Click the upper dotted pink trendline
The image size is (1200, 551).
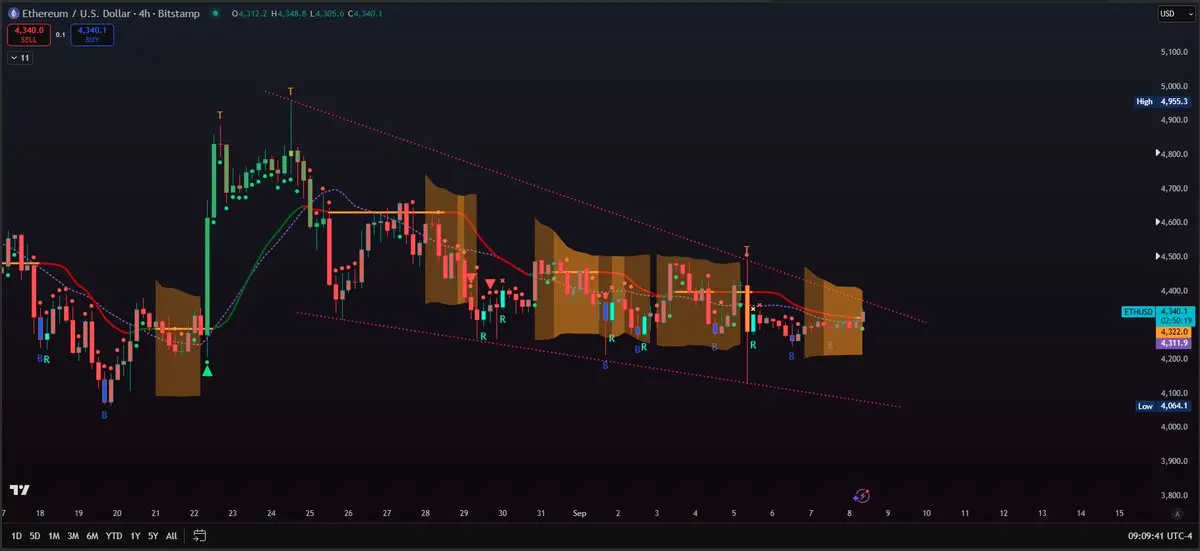point(595,206)
